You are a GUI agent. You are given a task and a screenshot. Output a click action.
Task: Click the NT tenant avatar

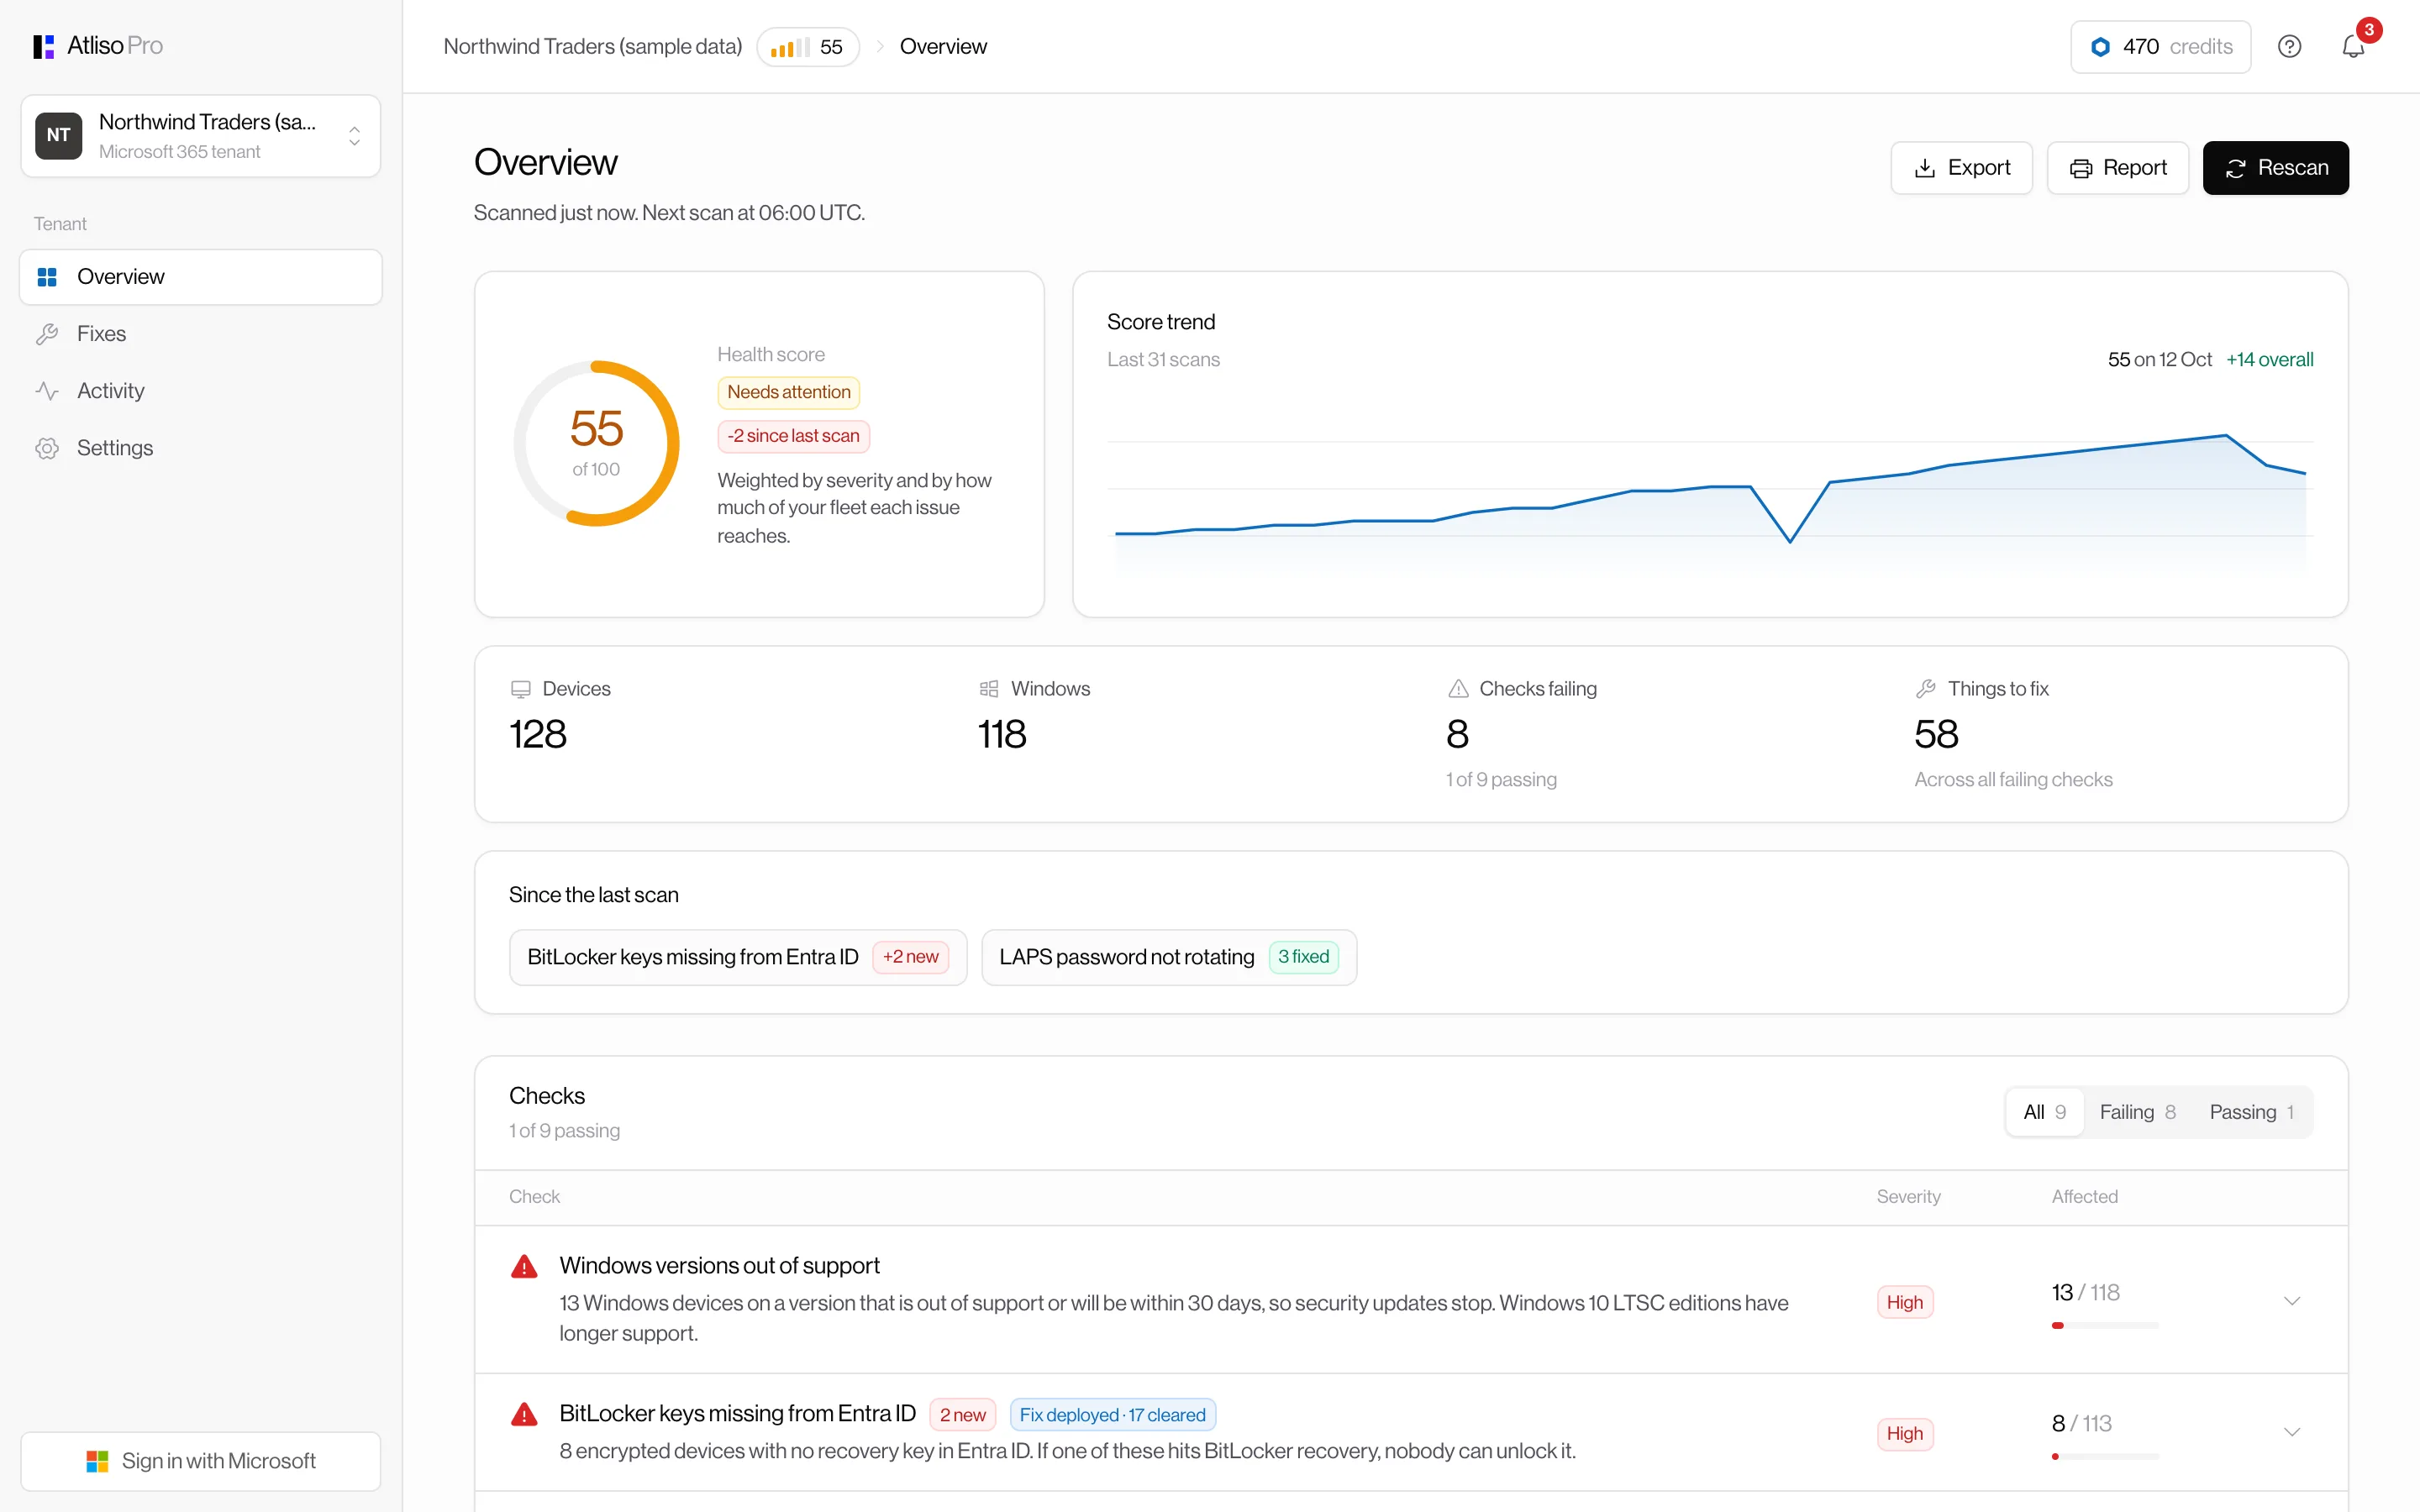pyautogui.click(x=59, y=136)
